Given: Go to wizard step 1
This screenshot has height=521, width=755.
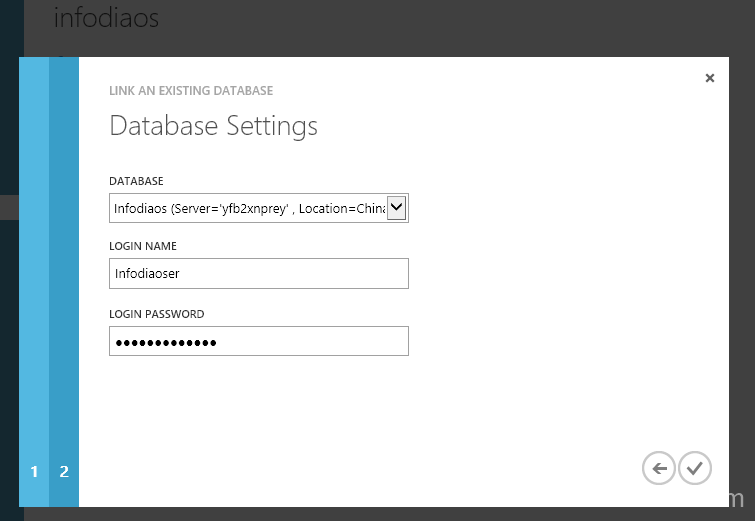Looking at the screenshot, I should (34, 471).
